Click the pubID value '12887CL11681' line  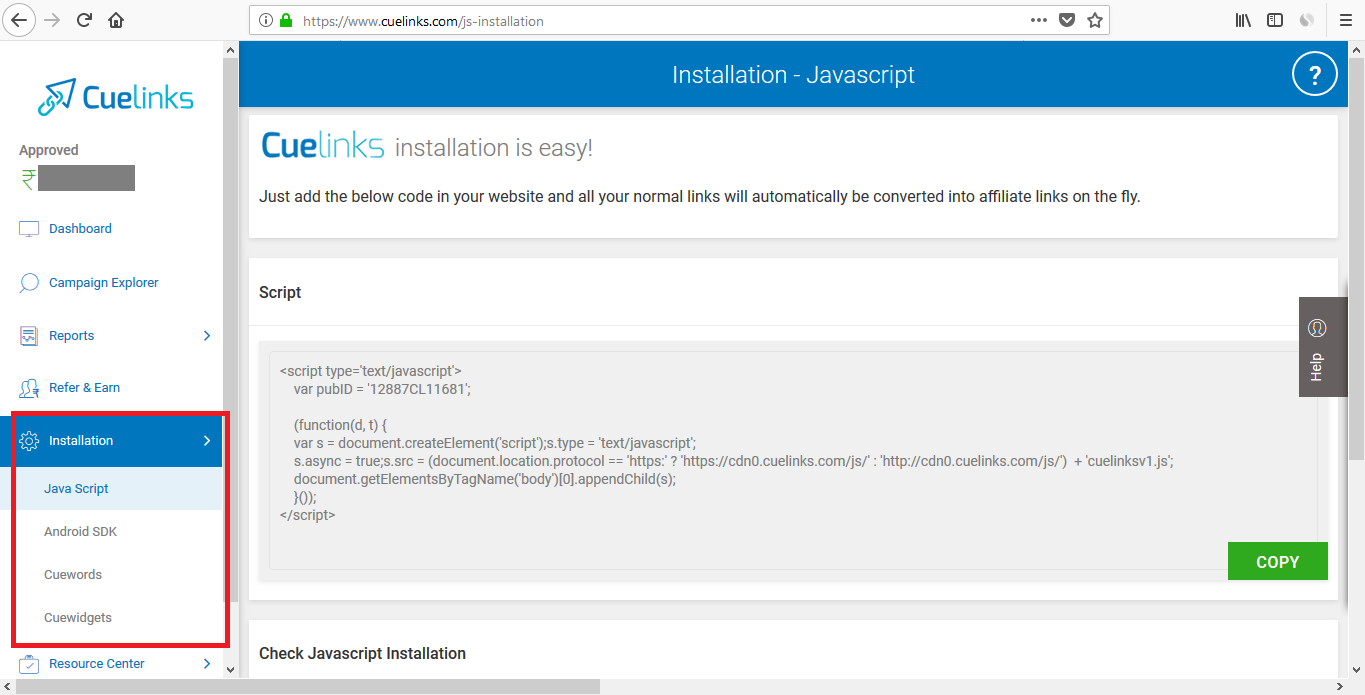coord(382,389)
